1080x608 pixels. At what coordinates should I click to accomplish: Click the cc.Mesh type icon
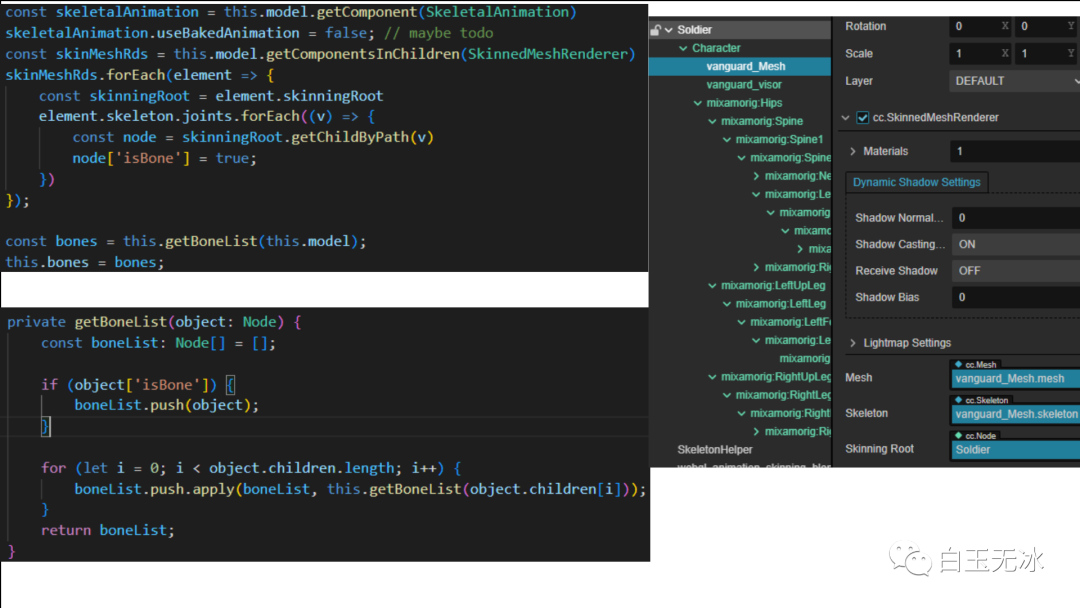pyautogui.click(x=958, y=364)
